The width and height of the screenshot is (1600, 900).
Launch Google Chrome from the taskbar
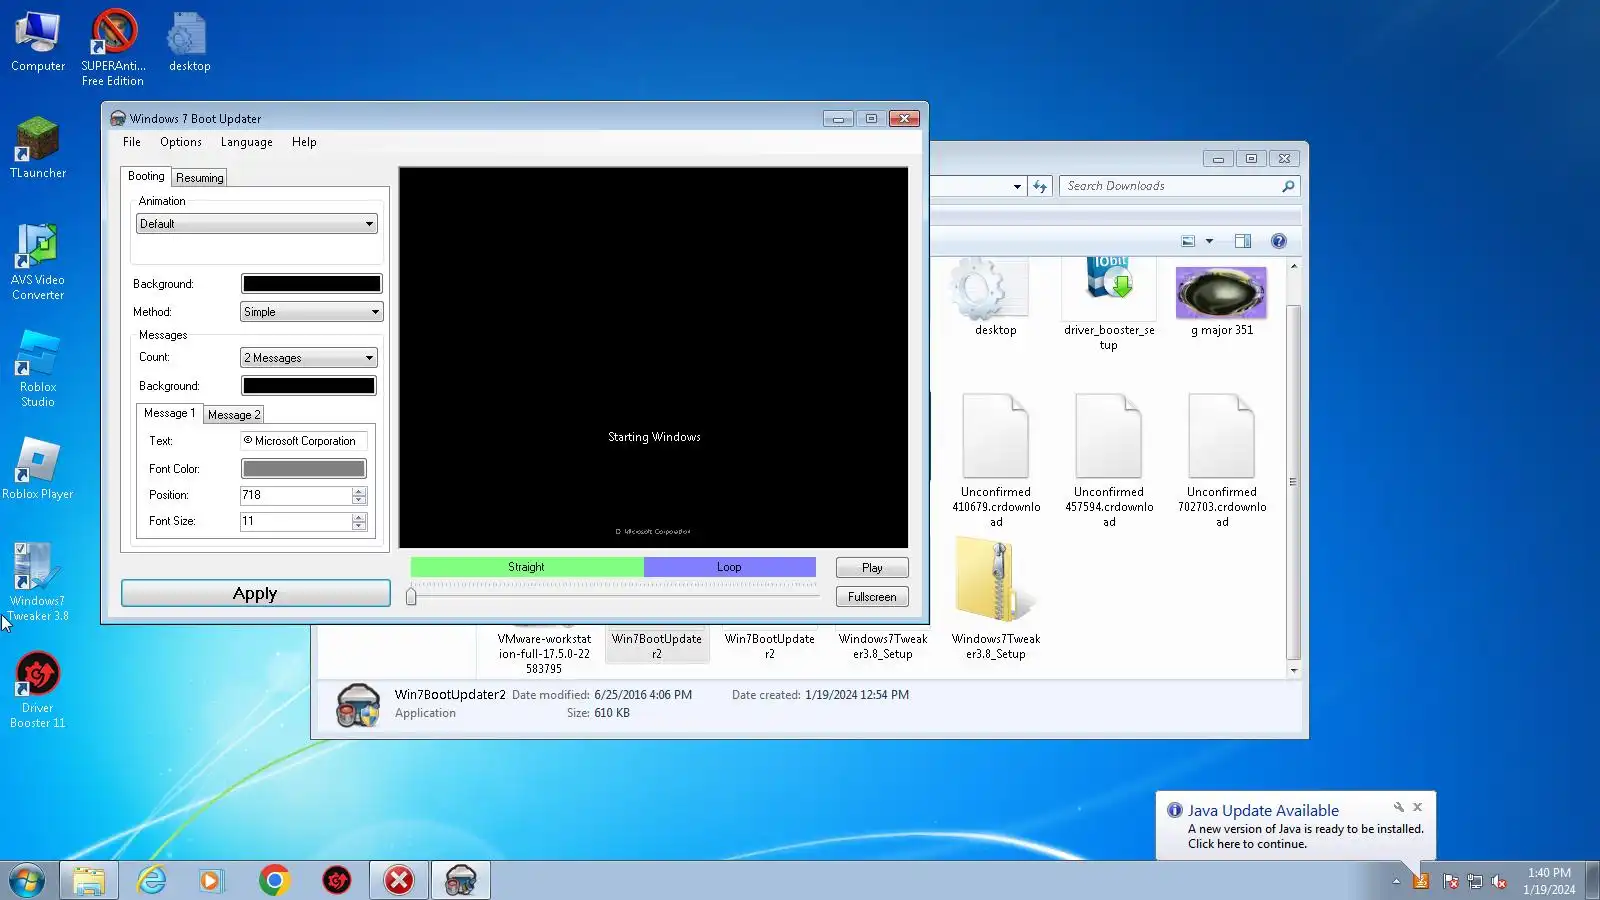tap(274, 881)
